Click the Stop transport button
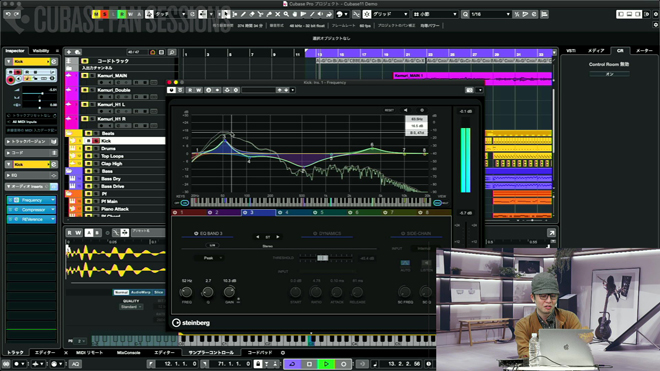This screenshot has height=371, width=660. 309,364
